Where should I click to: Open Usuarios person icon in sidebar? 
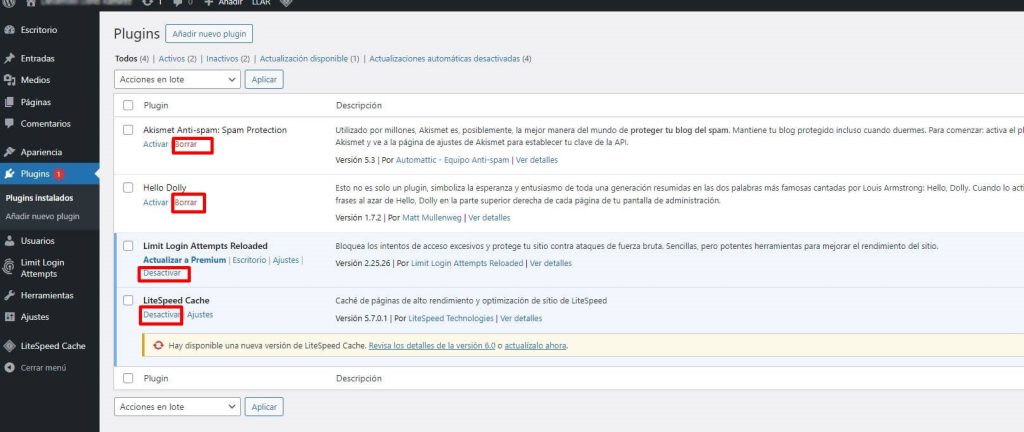[9, 241]
